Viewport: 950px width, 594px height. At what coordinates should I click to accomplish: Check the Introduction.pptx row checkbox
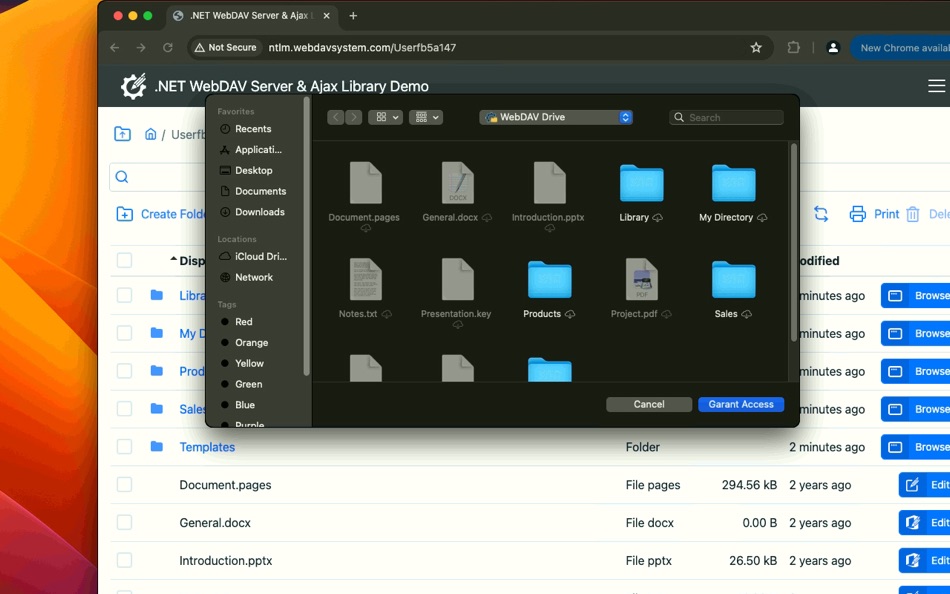click(124, 560)
